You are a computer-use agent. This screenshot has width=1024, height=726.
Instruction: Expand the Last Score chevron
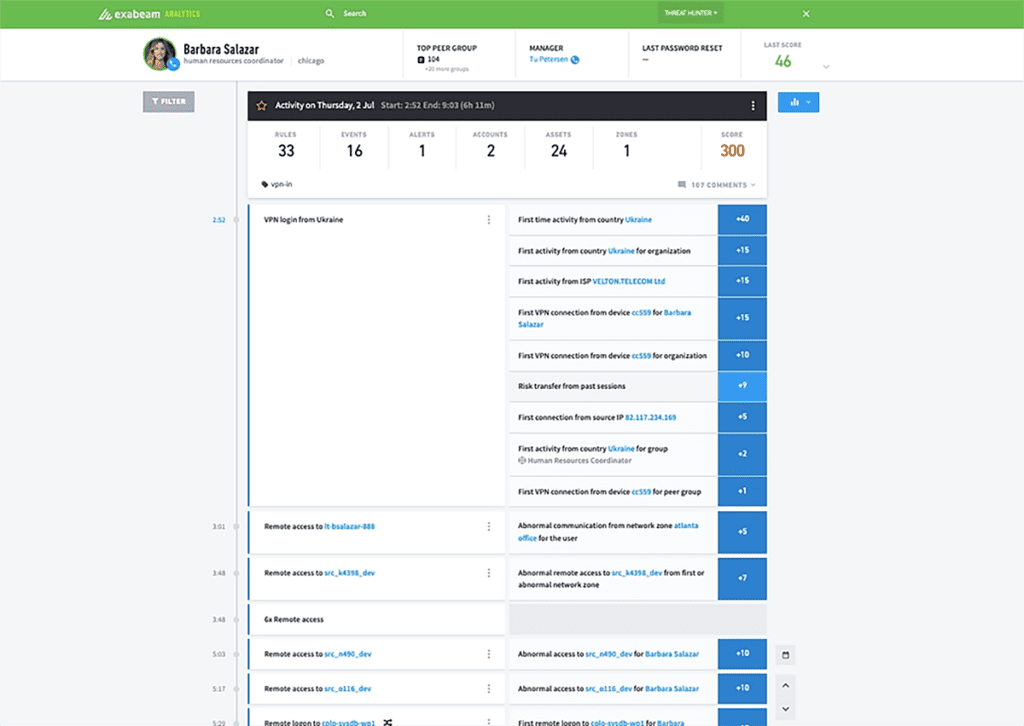pos(826,67)
